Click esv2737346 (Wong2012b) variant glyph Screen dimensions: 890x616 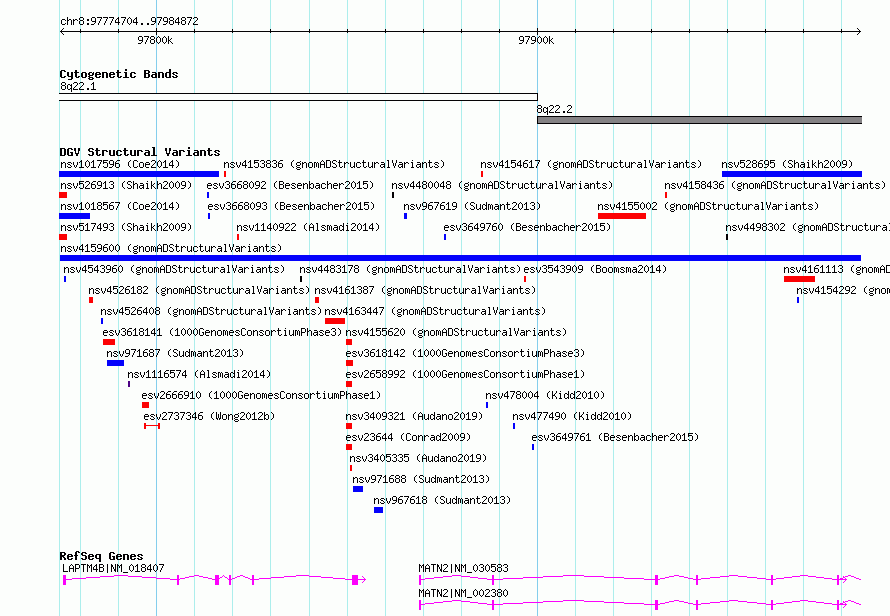(152, 426)
